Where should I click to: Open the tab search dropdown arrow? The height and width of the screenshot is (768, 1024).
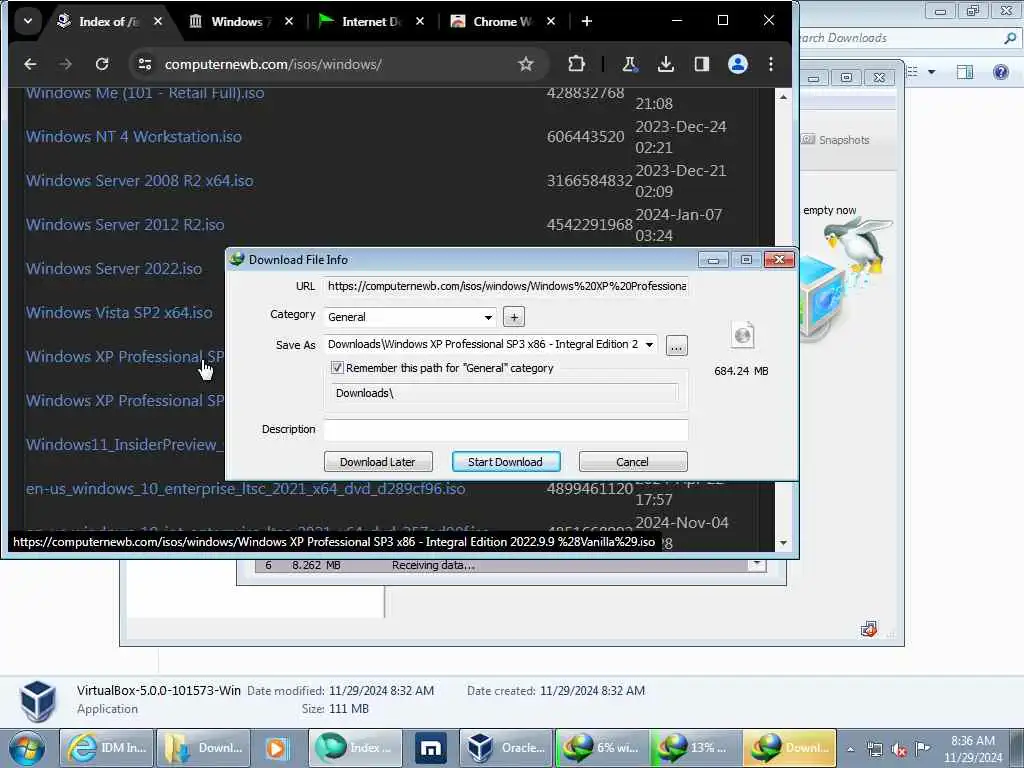(27, 21)
